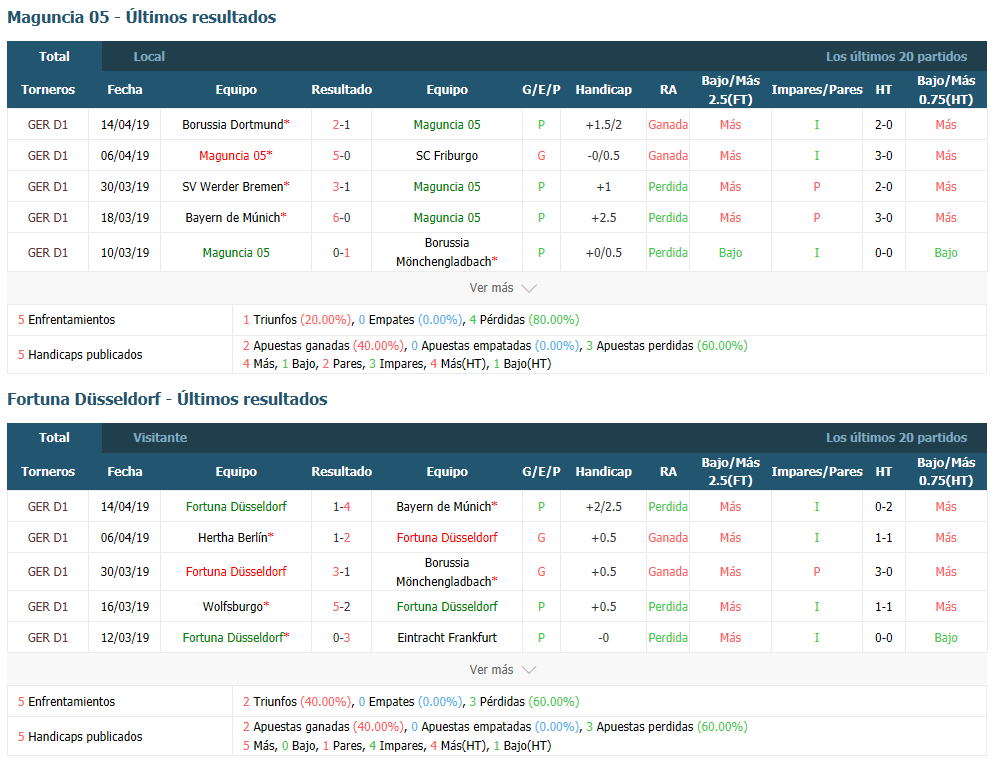Click '5 Handicaps publicados' under Fortuna table
Image resolution: width=993 pixels, height=761 pixels.
click(80, 736)
